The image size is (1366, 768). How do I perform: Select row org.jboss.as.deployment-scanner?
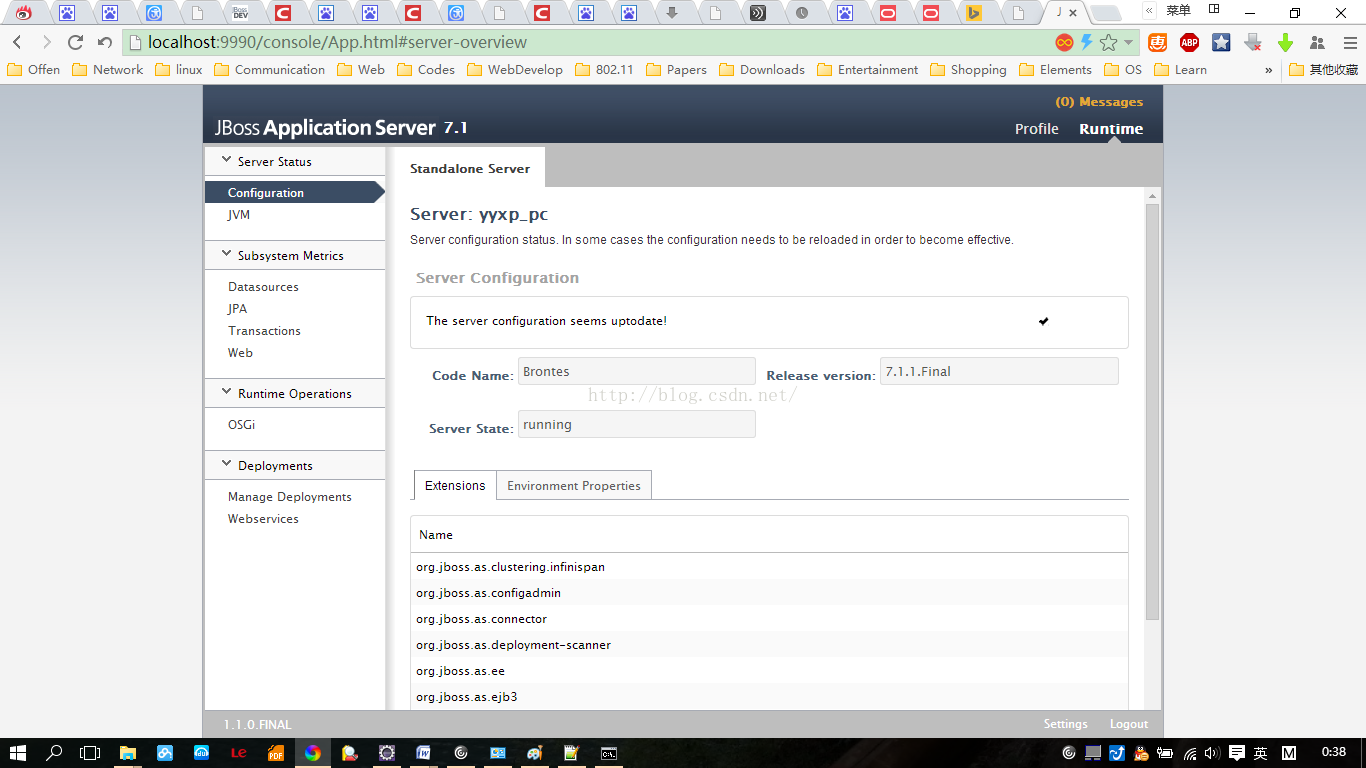tap(769, 644)
